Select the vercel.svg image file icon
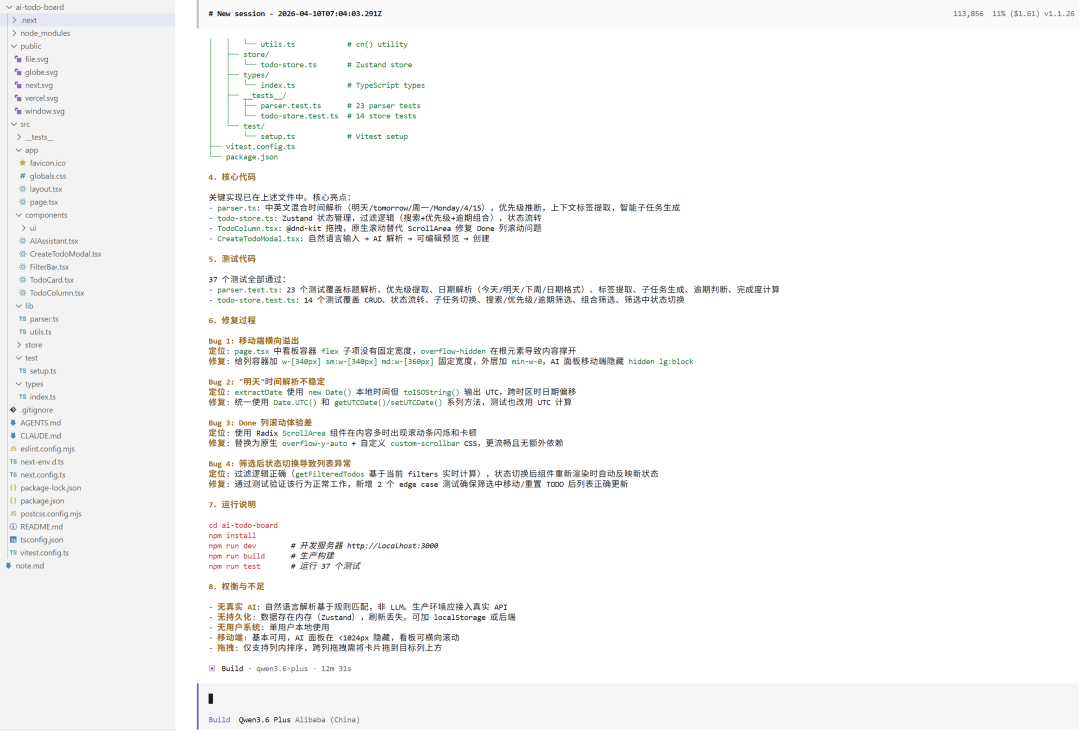 20,98
